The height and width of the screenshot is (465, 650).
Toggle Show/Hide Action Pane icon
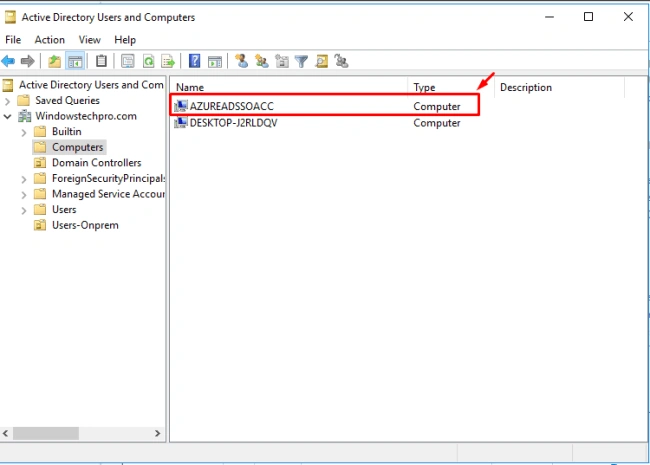(215, 61)
